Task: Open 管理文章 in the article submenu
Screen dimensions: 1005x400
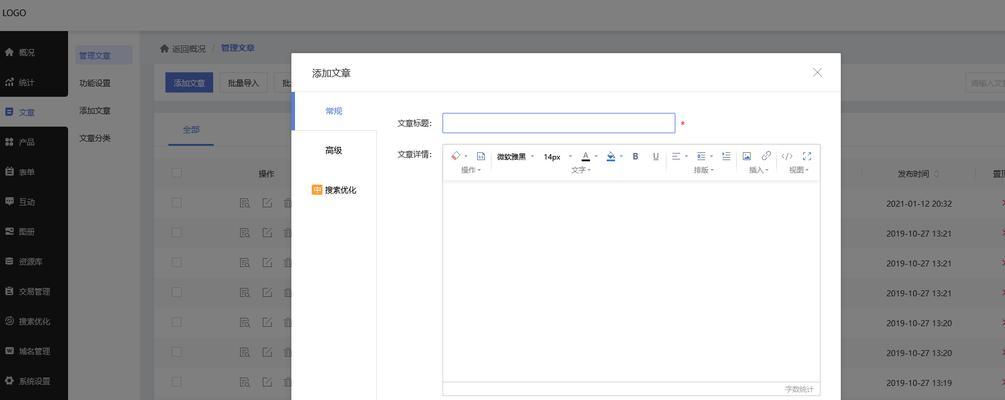Action: [x=104, y=56]
